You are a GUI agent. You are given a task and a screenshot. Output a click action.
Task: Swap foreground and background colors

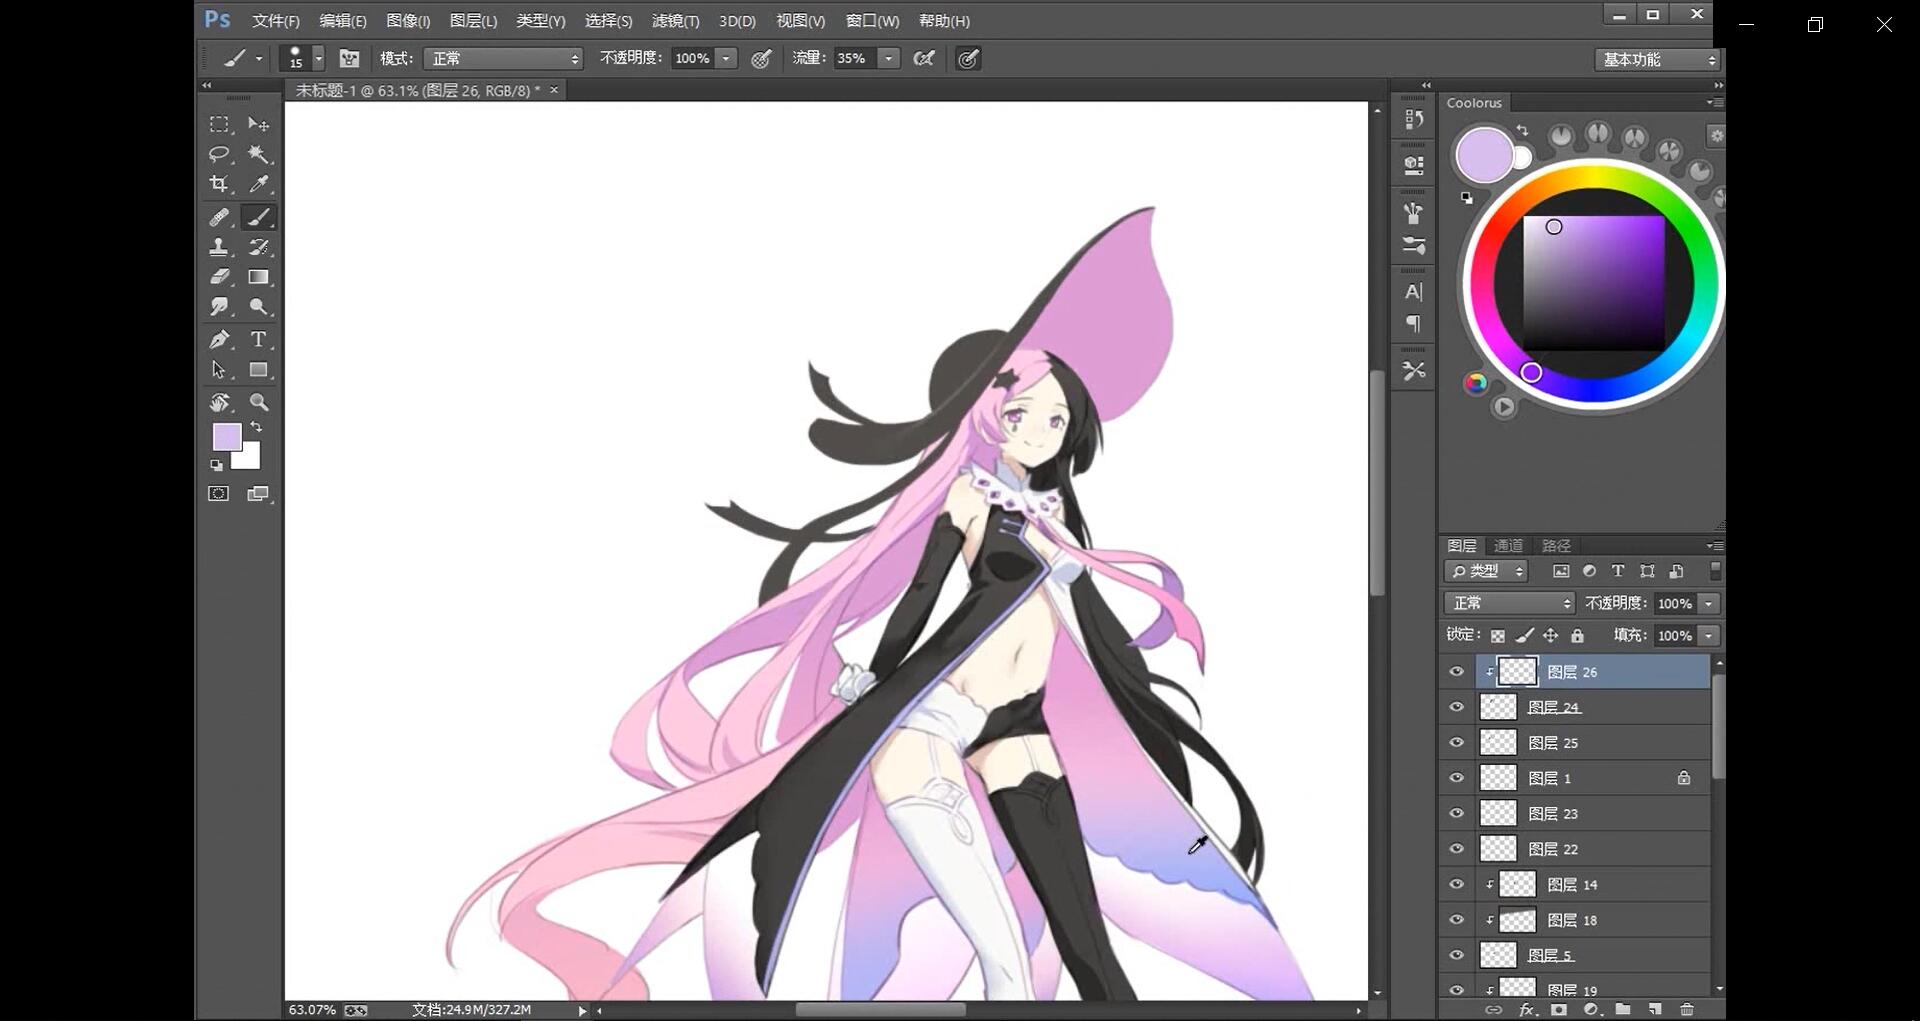pyautogui.click(x=256, y=427)
